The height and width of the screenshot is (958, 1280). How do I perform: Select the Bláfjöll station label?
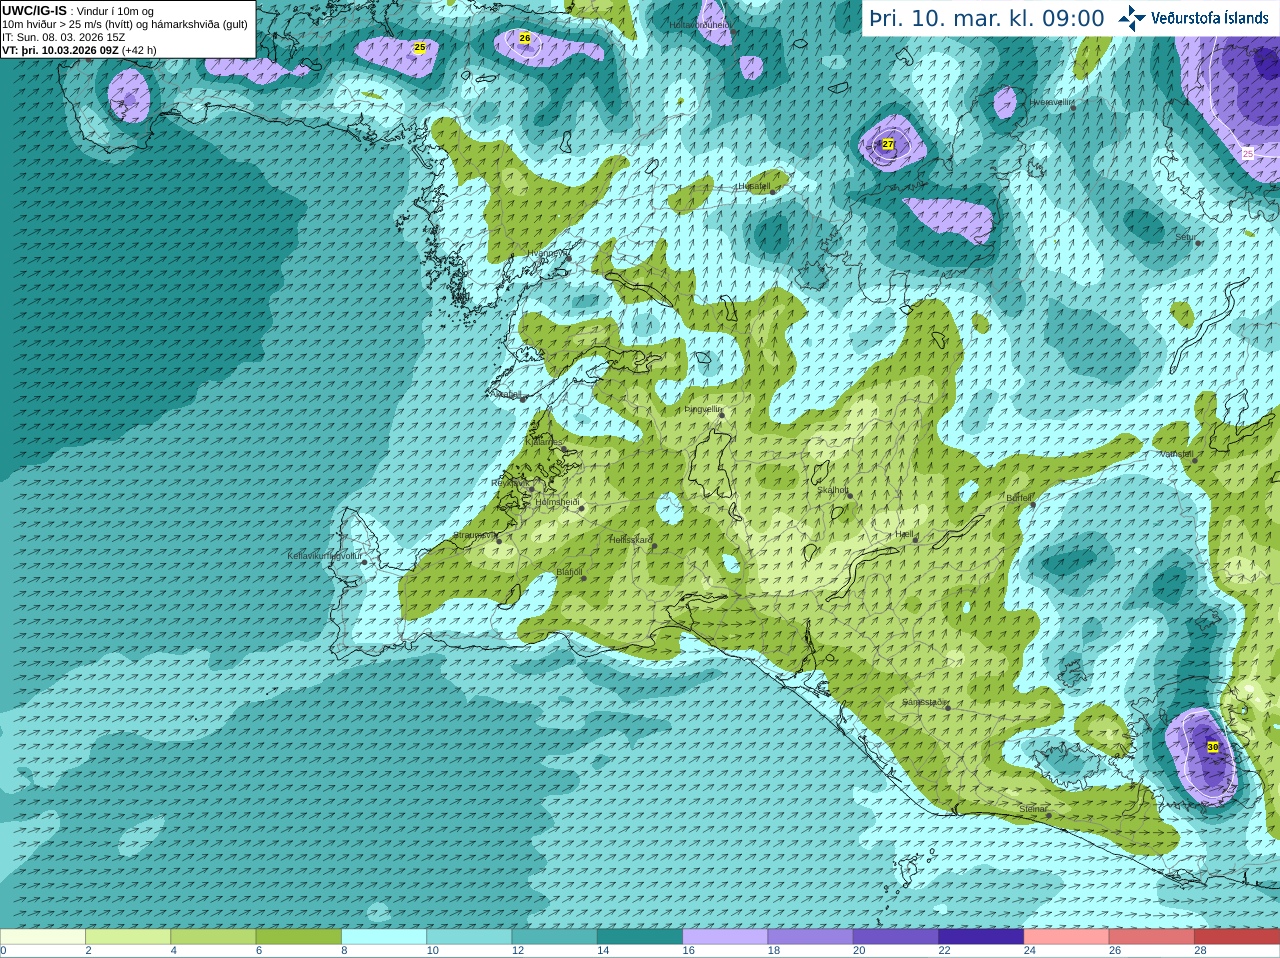point(569,572)
